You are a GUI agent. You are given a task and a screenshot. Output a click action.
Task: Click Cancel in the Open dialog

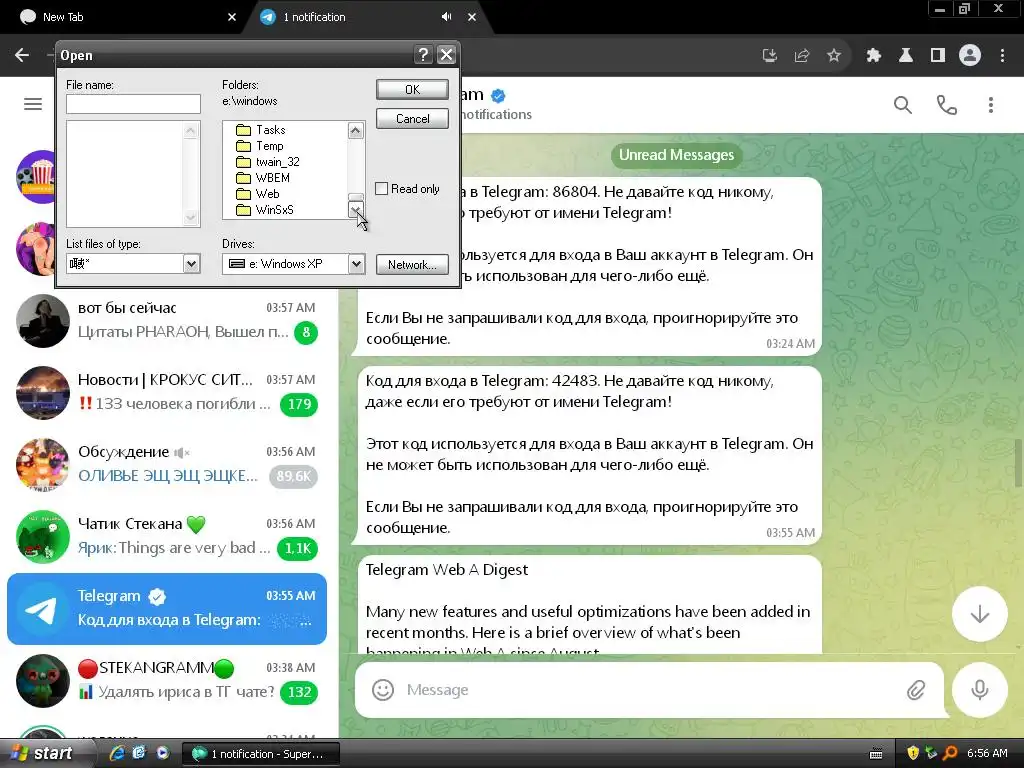tap(412, 118)
